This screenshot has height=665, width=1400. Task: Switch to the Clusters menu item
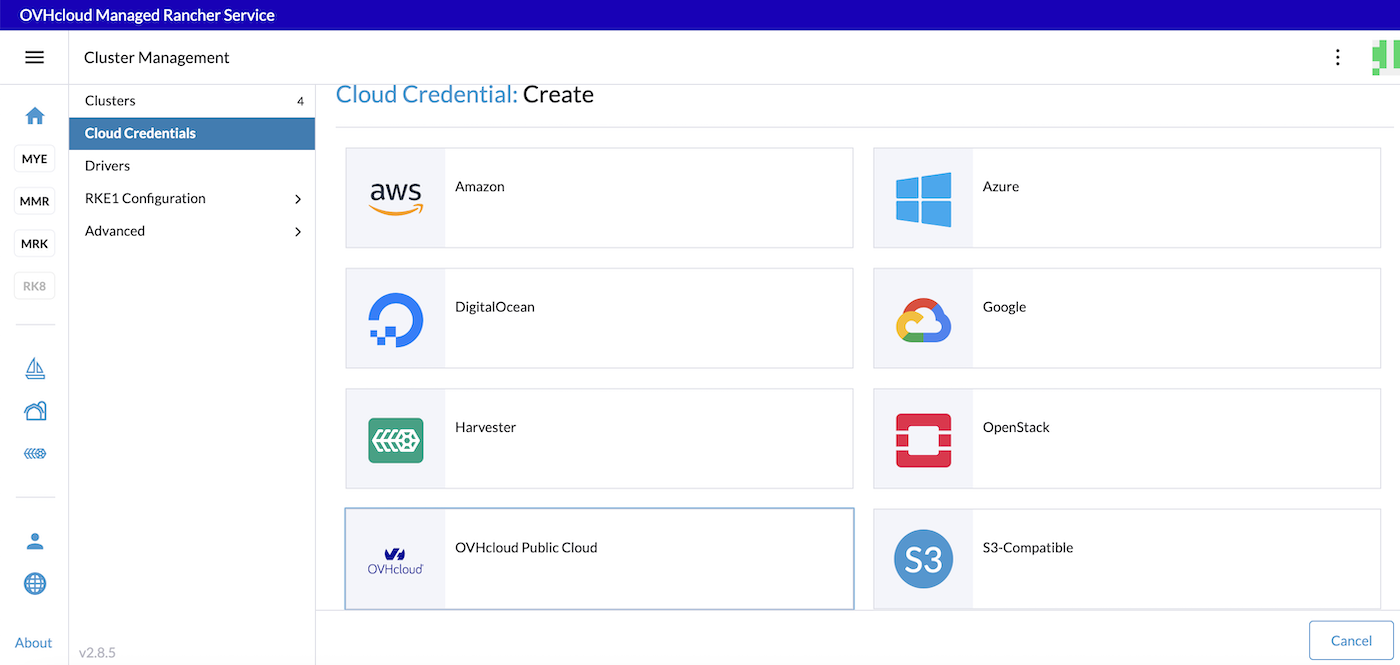click(192, 100)
